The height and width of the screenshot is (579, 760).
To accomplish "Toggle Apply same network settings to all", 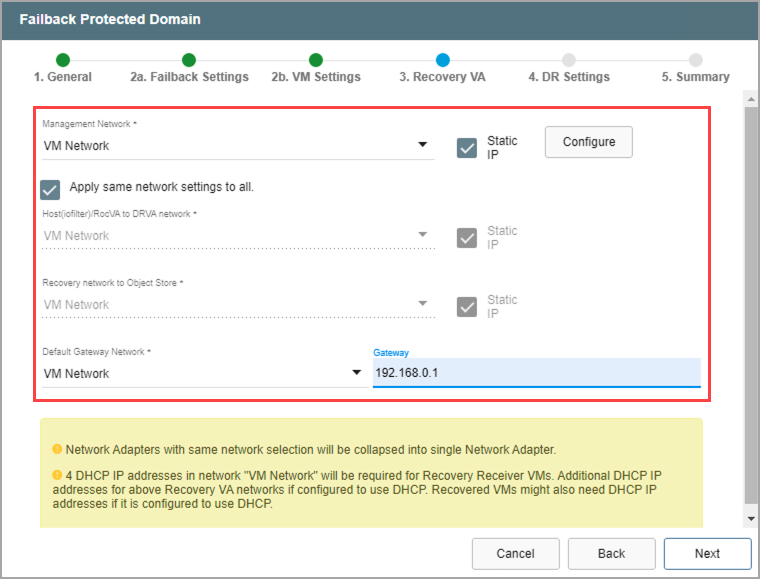I will coord(50,188).
